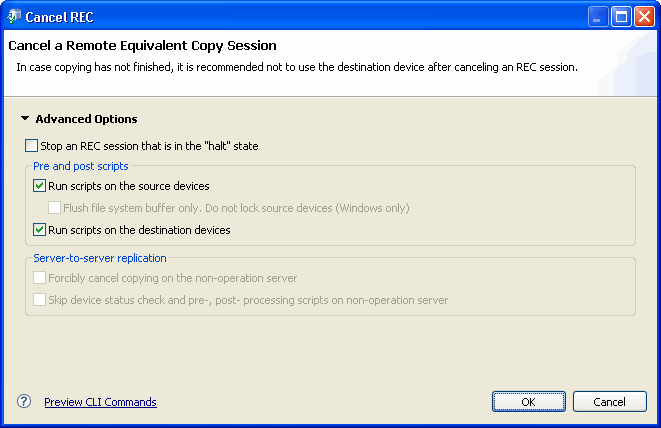Click the Cancel REC title bar text
The image size is (661, 428).
[x=59, y=17]
